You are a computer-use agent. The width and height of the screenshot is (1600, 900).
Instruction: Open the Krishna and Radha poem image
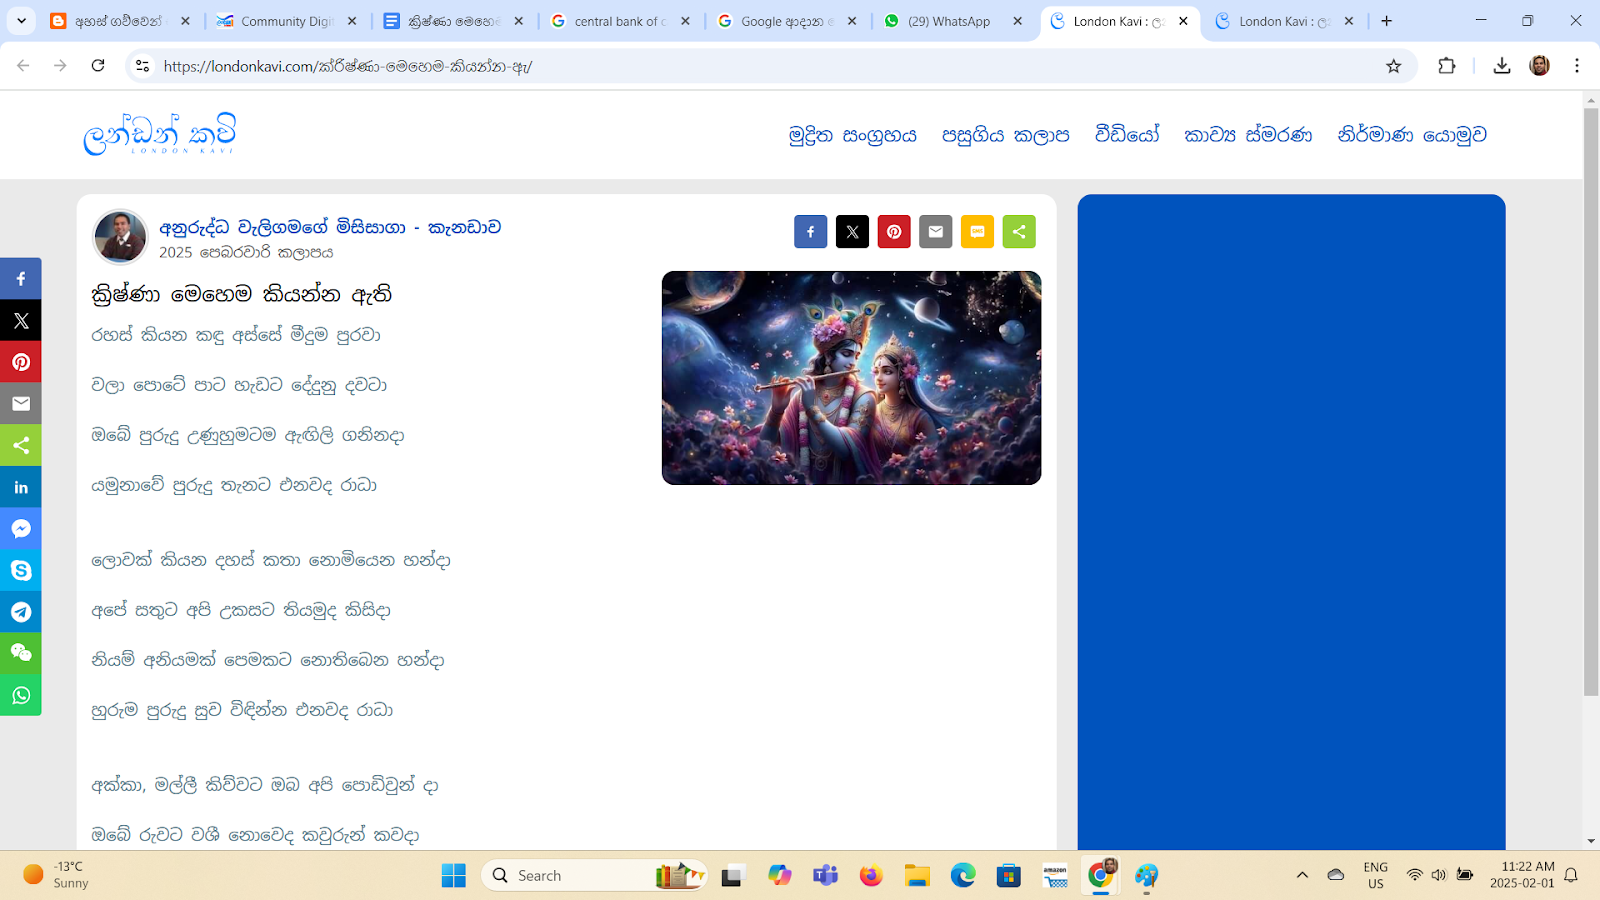[x=851, y=378]
